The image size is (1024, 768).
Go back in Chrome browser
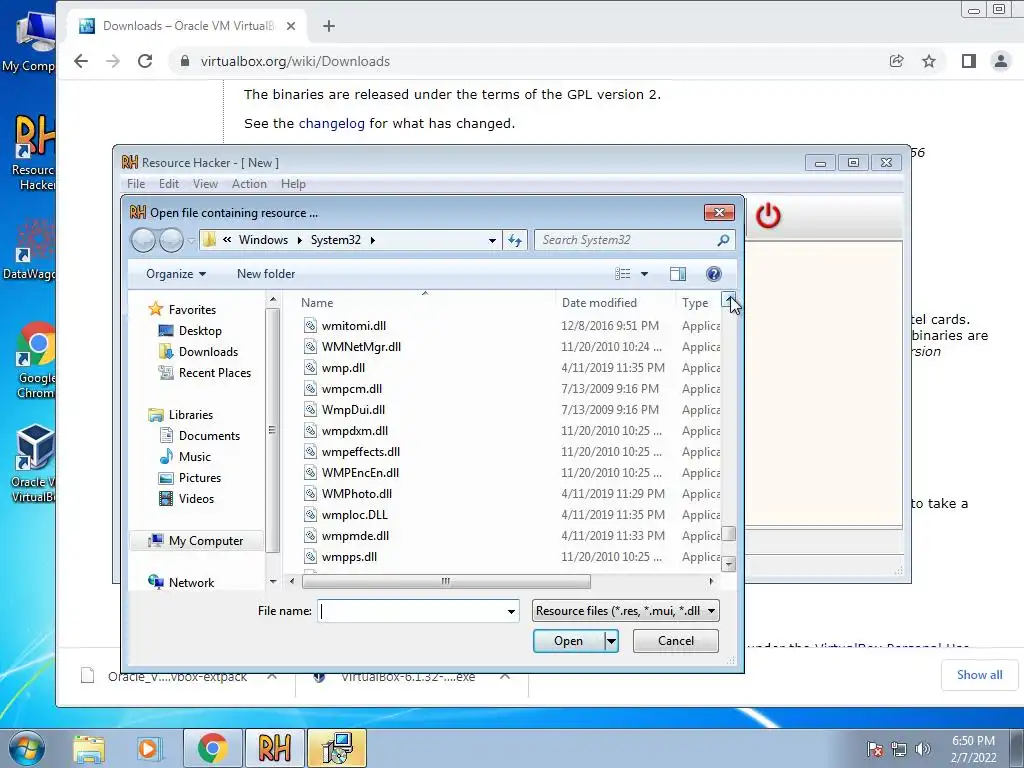click(x=80, y=61)
